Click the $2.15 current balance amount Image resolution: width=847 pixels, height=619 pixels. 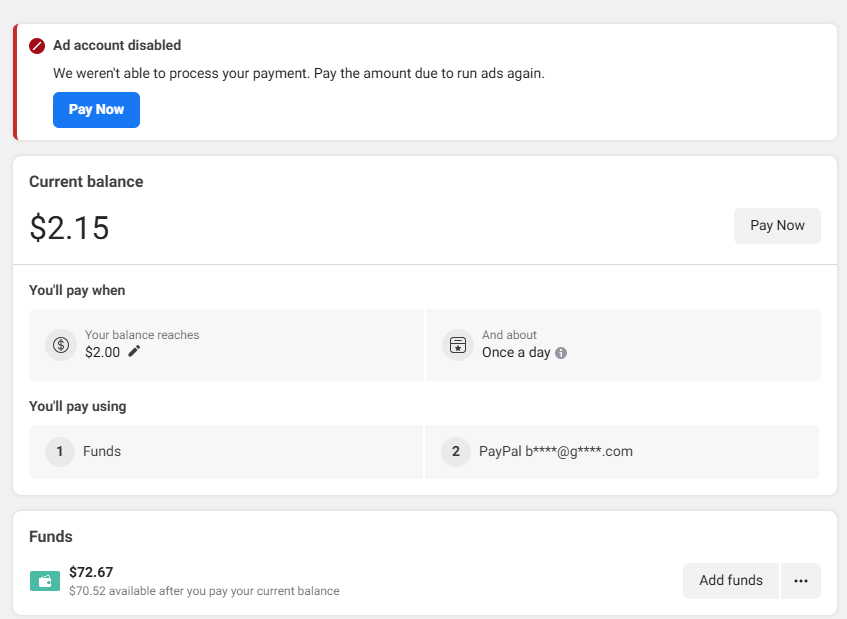tap(69, 228)
